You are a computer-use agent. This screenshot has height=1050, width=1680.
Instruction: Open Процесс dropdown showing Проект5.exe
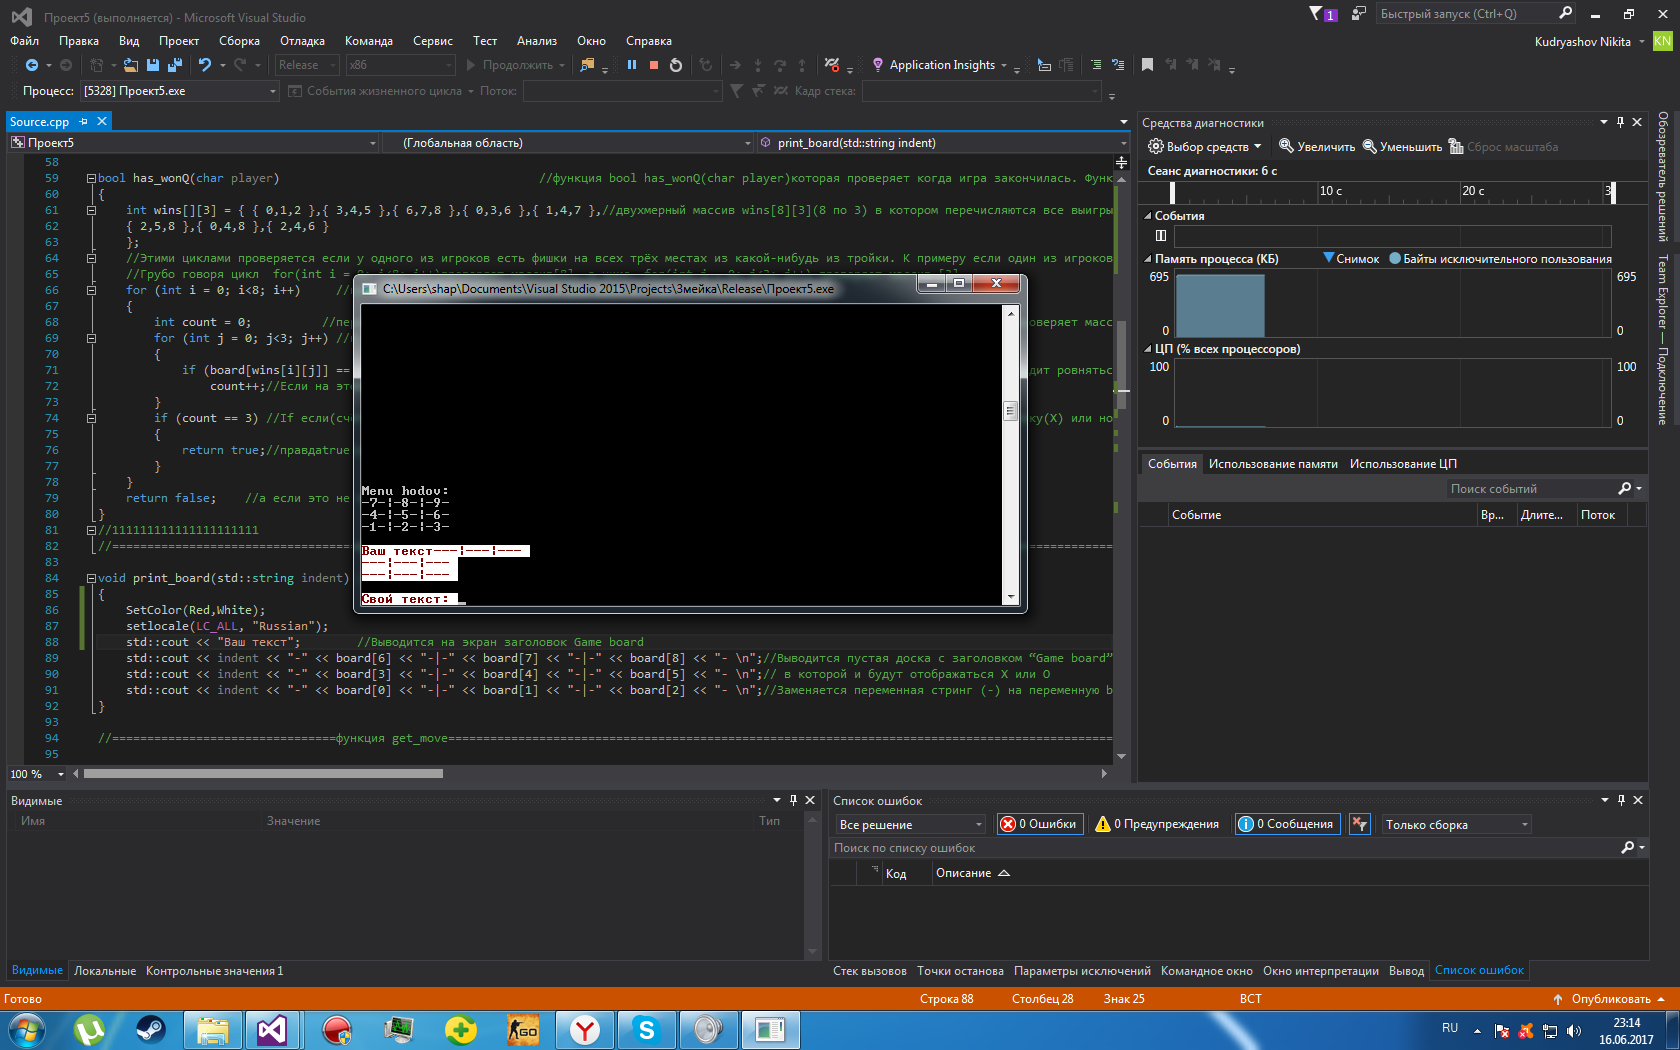tap(179, 91)
